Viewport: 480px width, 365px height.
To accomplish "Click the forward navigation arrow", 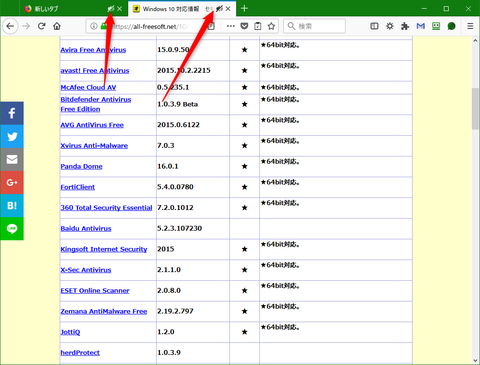I will click(26, 26).
